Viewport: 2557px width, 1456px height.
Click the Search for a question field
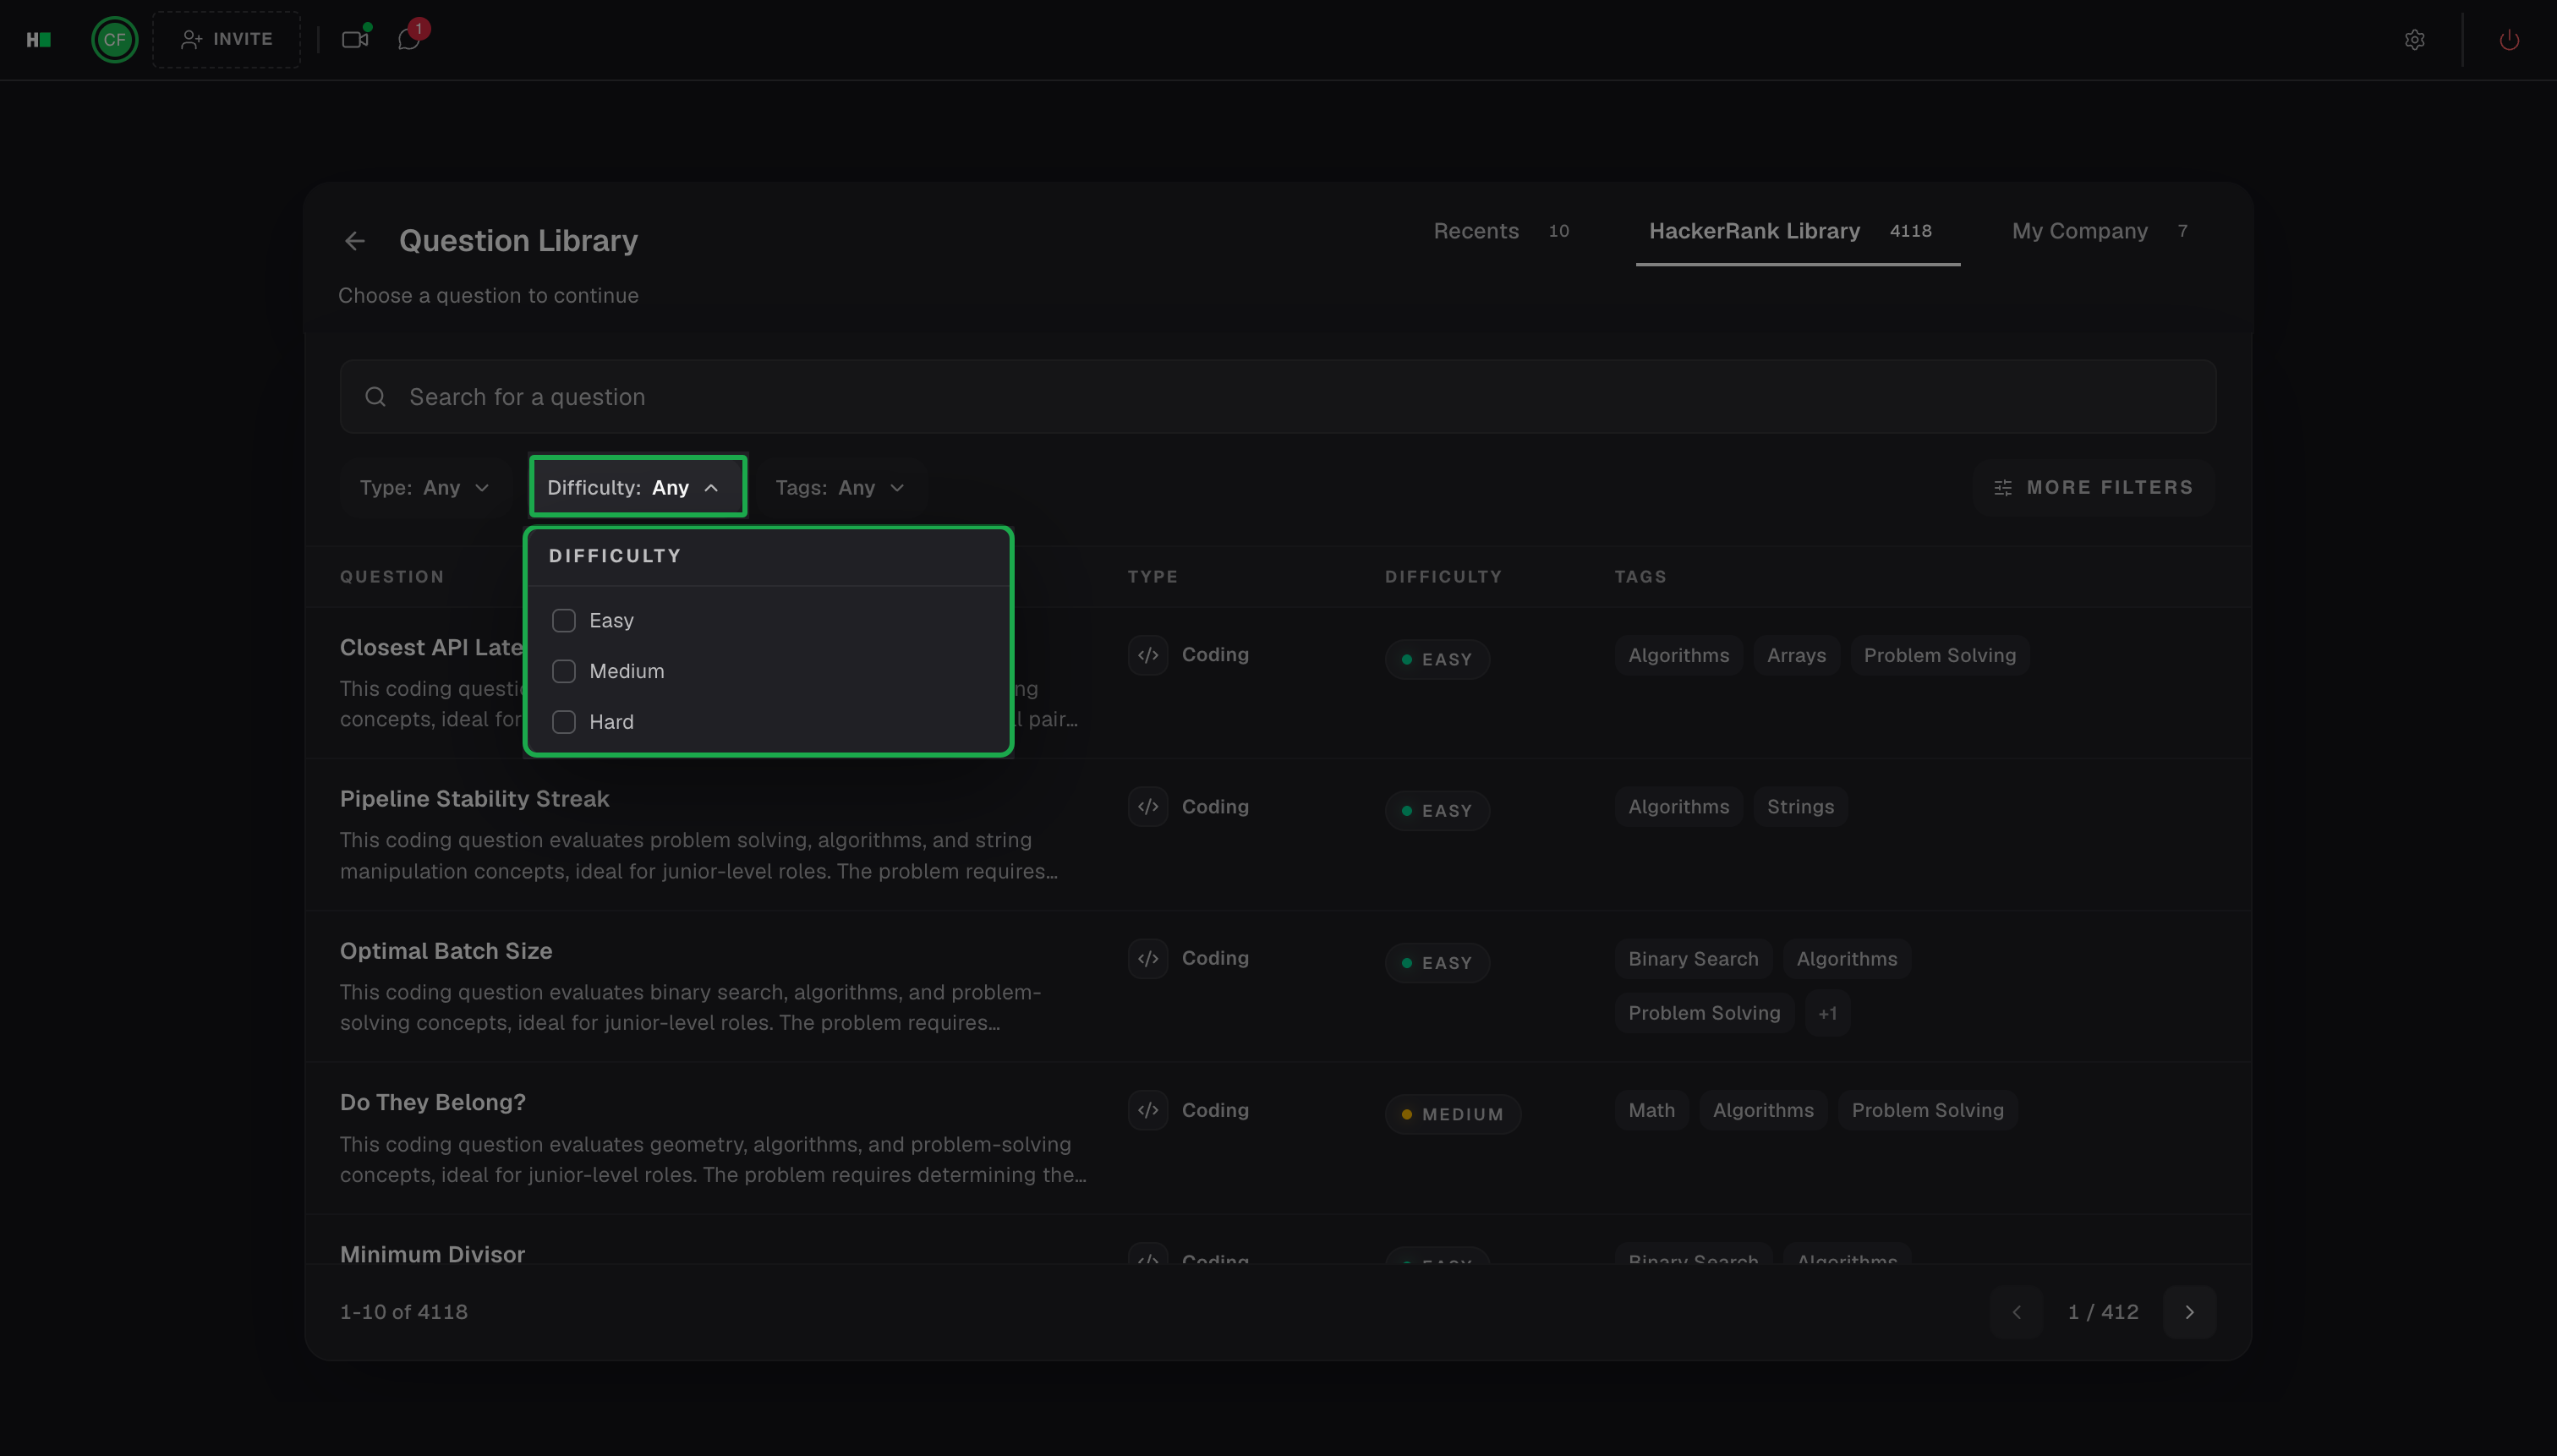pos(1278,397)
